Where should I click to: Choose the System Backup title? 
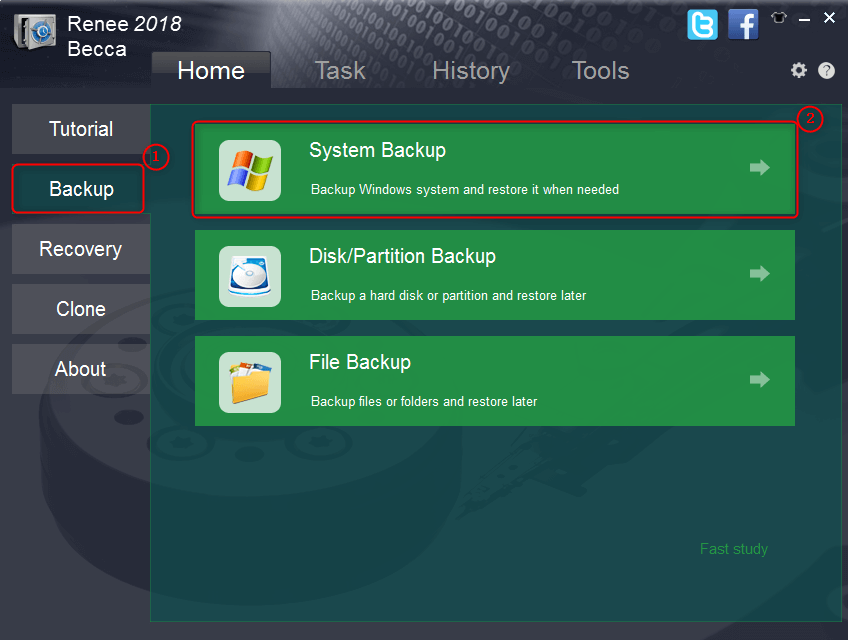(377, 150)
